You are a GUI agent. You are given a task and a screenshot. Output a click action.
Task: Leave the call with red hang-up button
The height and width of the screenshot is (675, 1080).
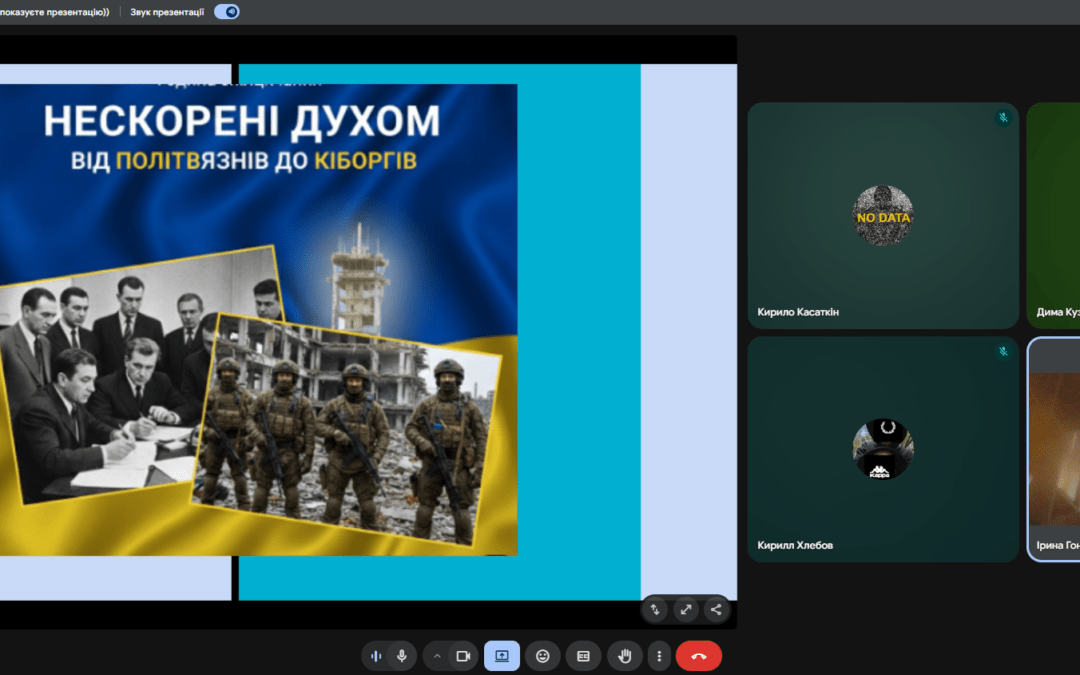click(x=698, y=656)
